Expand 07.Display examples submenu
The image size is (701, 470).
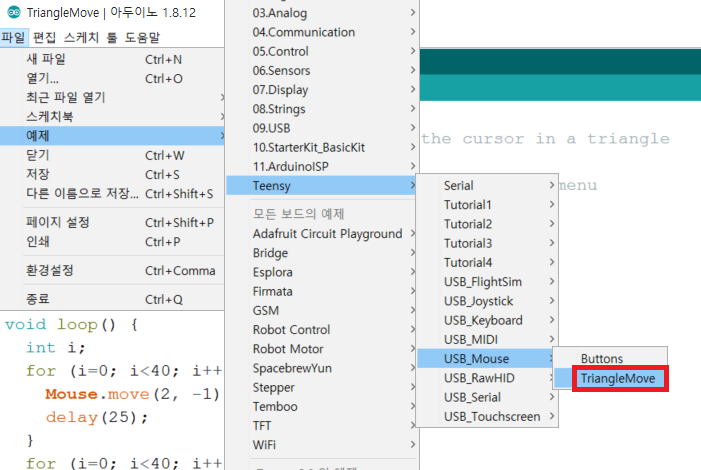323,90
